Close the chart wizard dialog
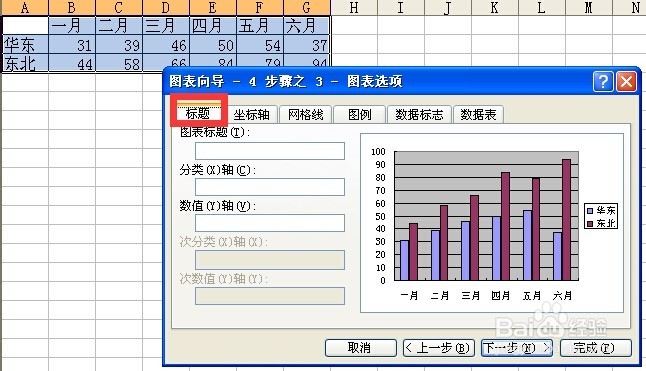 626,82
